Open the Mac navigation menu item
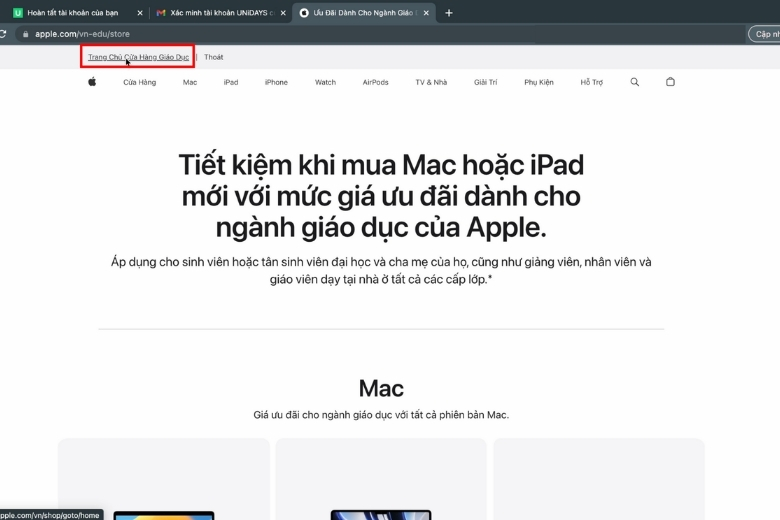This screenshot has width=780, height=520. (x=190, y=82)
